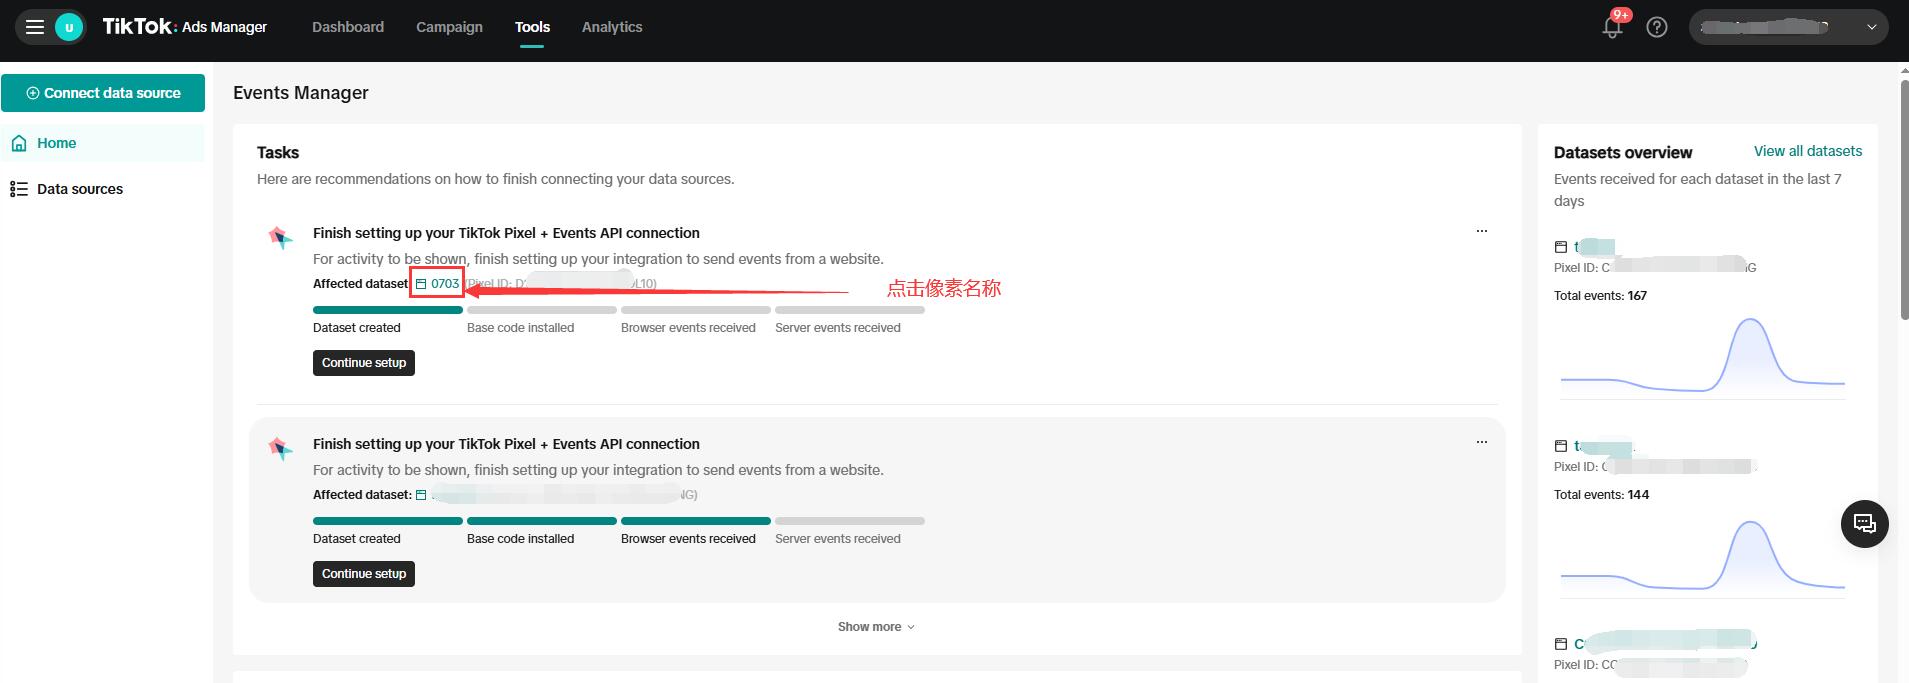
Task: Continue setup for the 0703 dataset
Action: point(364,363)
